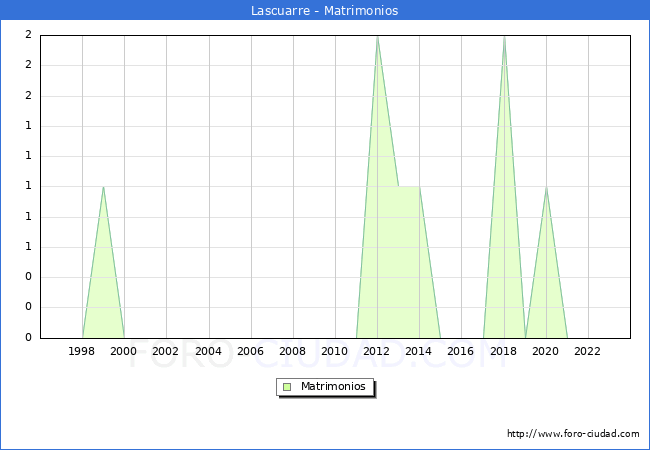The image size is (650, 450).
Task: Click the flat 2013-2014 plateau area
Action: pos(409,262)
